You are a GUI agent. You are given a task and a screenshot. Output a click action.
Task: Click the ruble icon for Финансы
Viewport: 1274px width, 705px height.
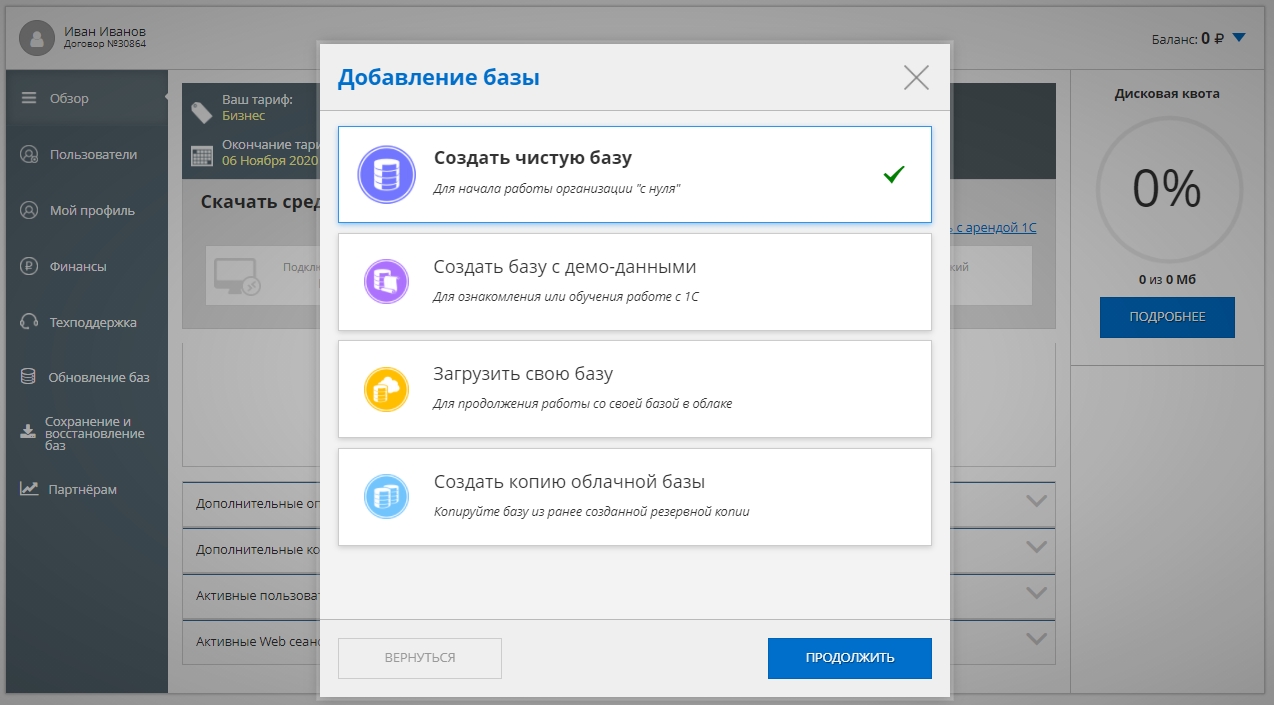pyautogui.click(x=29, y=266)
